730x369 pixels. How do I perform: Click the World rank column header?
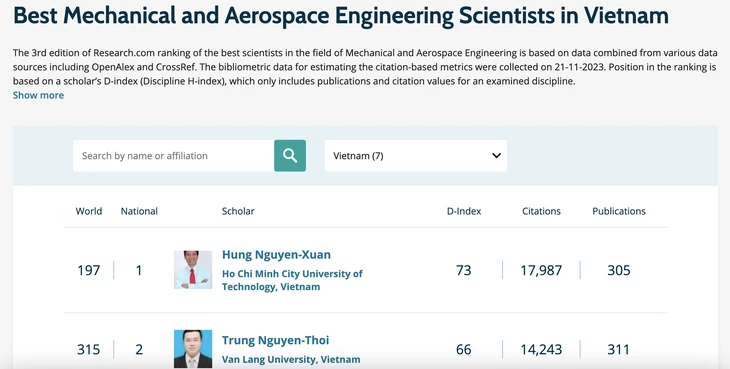click(88, 211)
